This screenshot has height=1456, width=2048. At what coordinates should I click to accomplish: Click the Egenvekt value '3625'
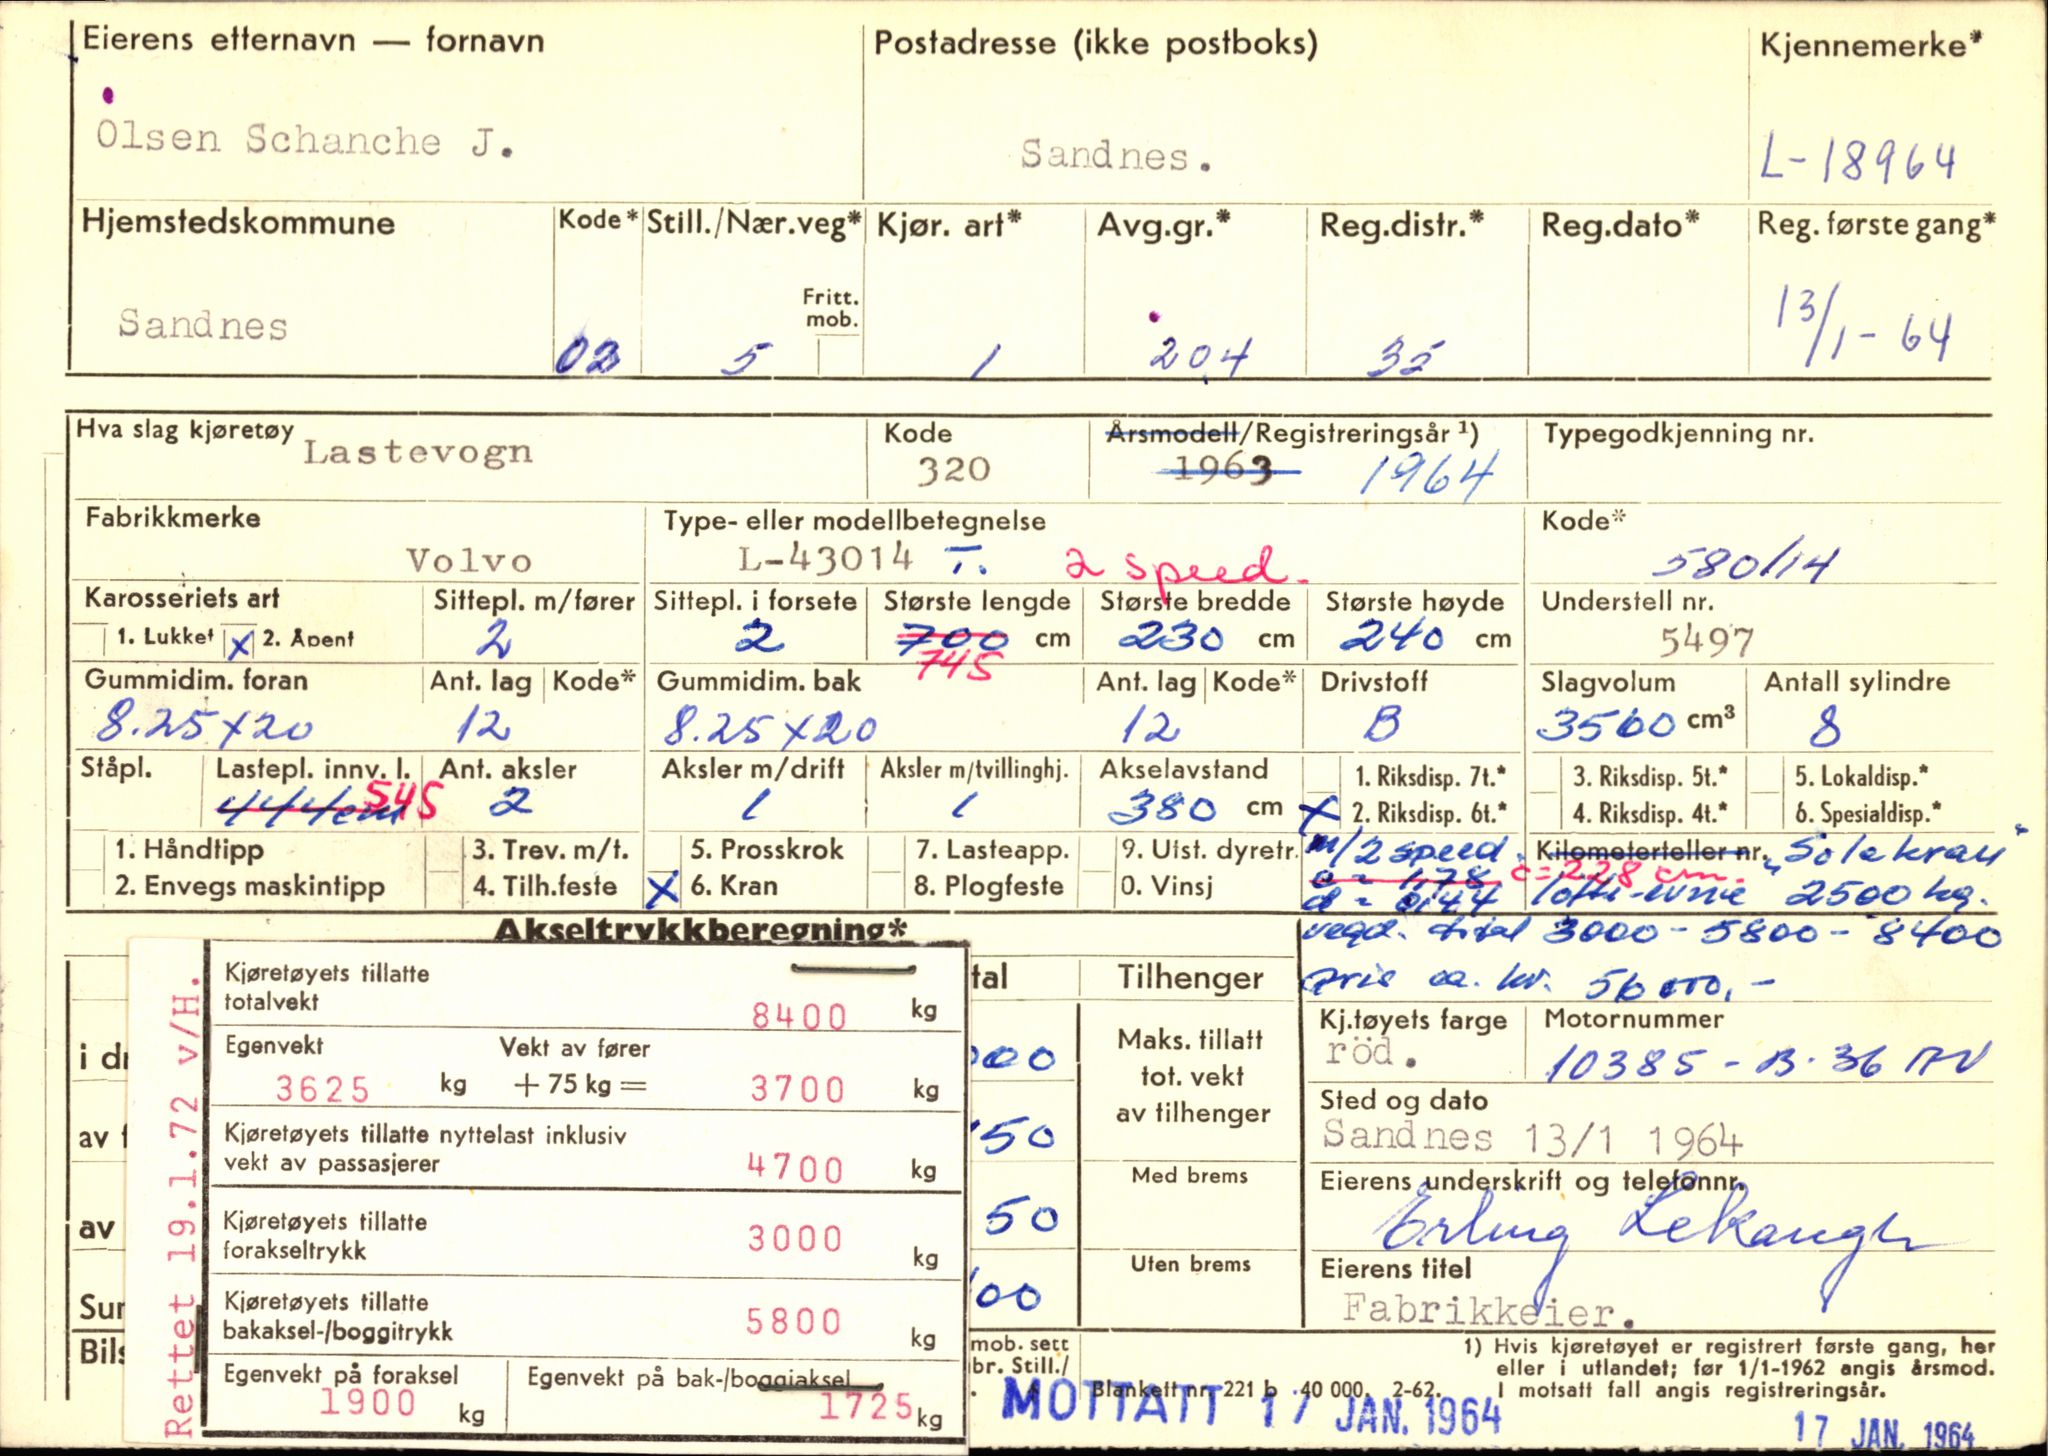(322, 1088)
